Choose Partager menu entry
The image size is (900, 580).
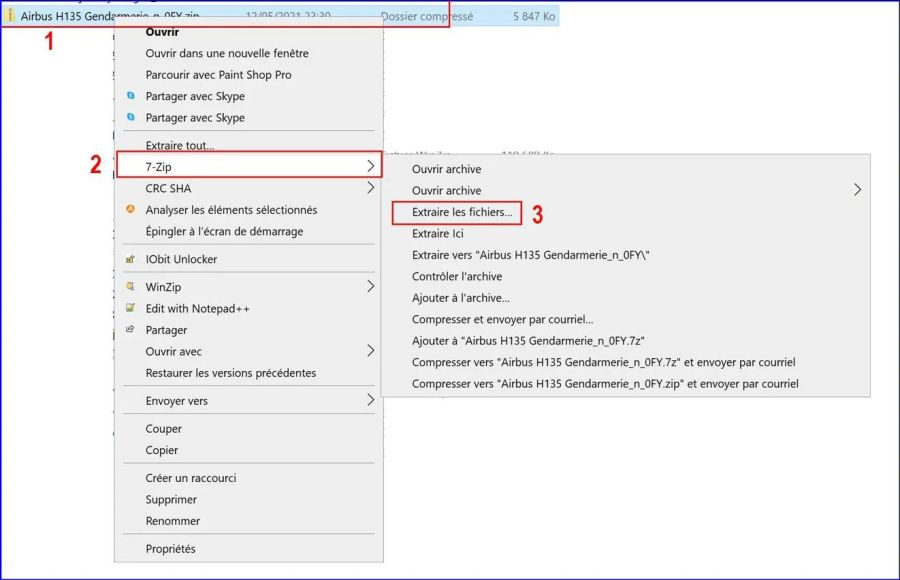coord(166,330)
